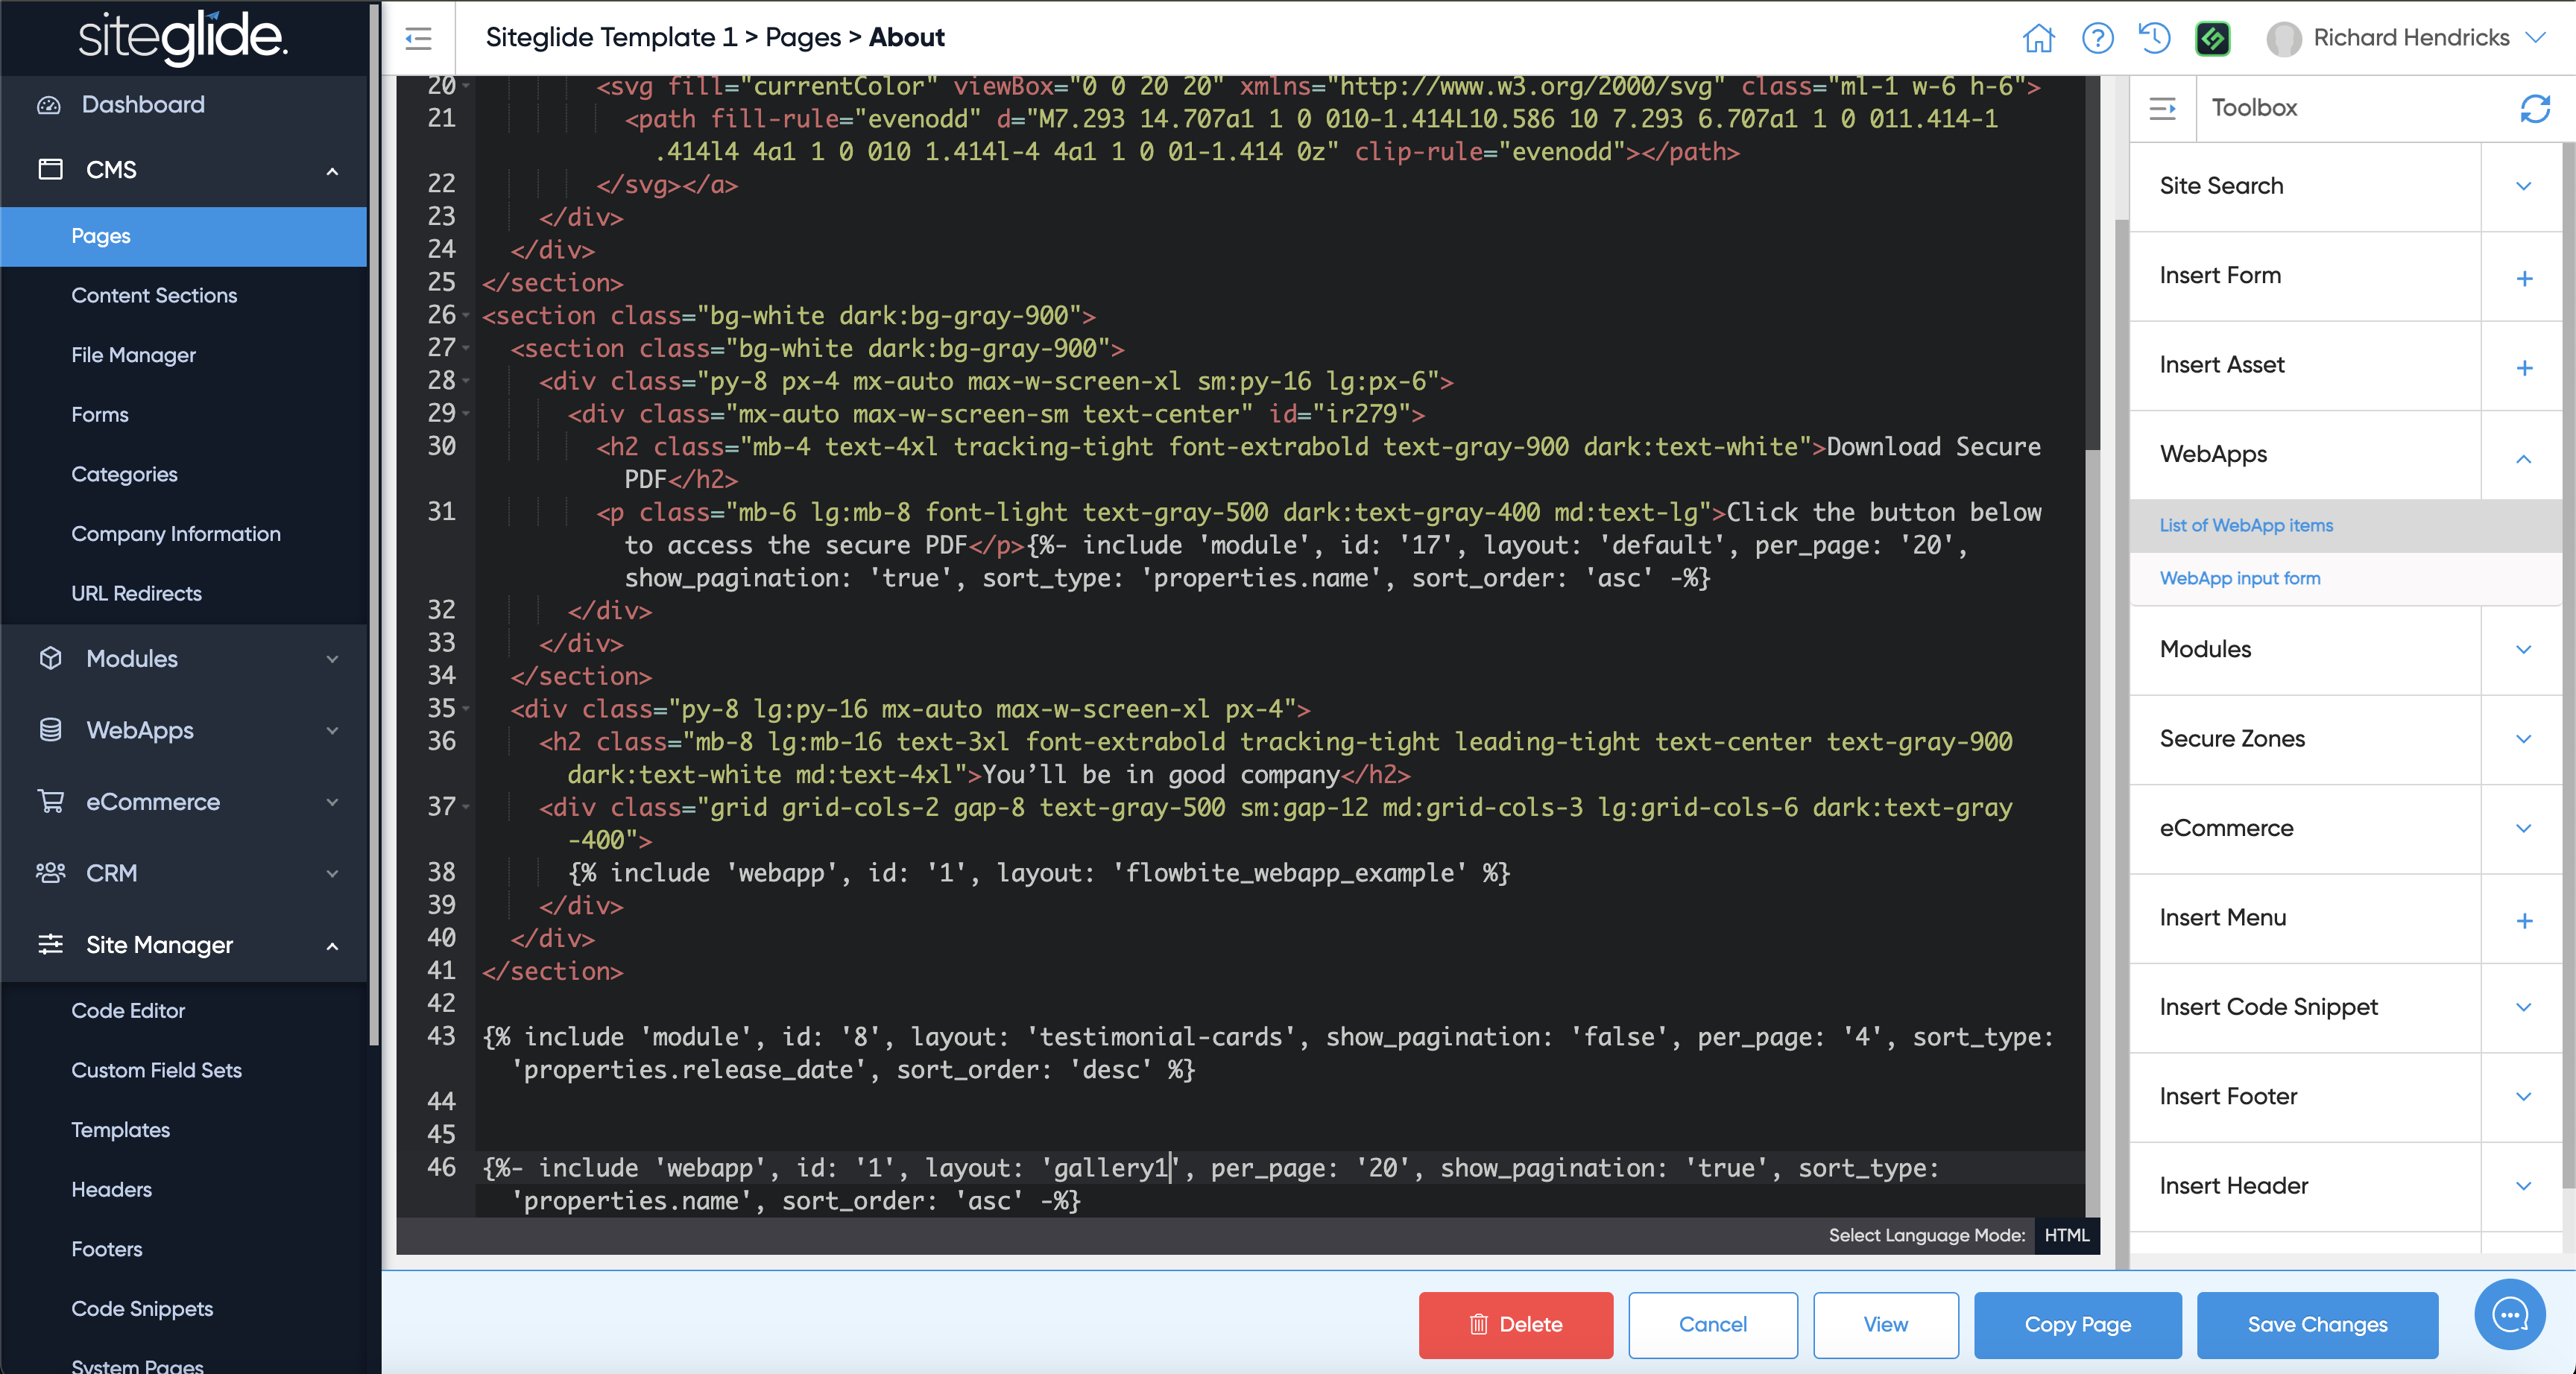This screenshot has height=1374, width=2576.
Task: Open Content Sections in the CMS menu
Action: (154, 296)
